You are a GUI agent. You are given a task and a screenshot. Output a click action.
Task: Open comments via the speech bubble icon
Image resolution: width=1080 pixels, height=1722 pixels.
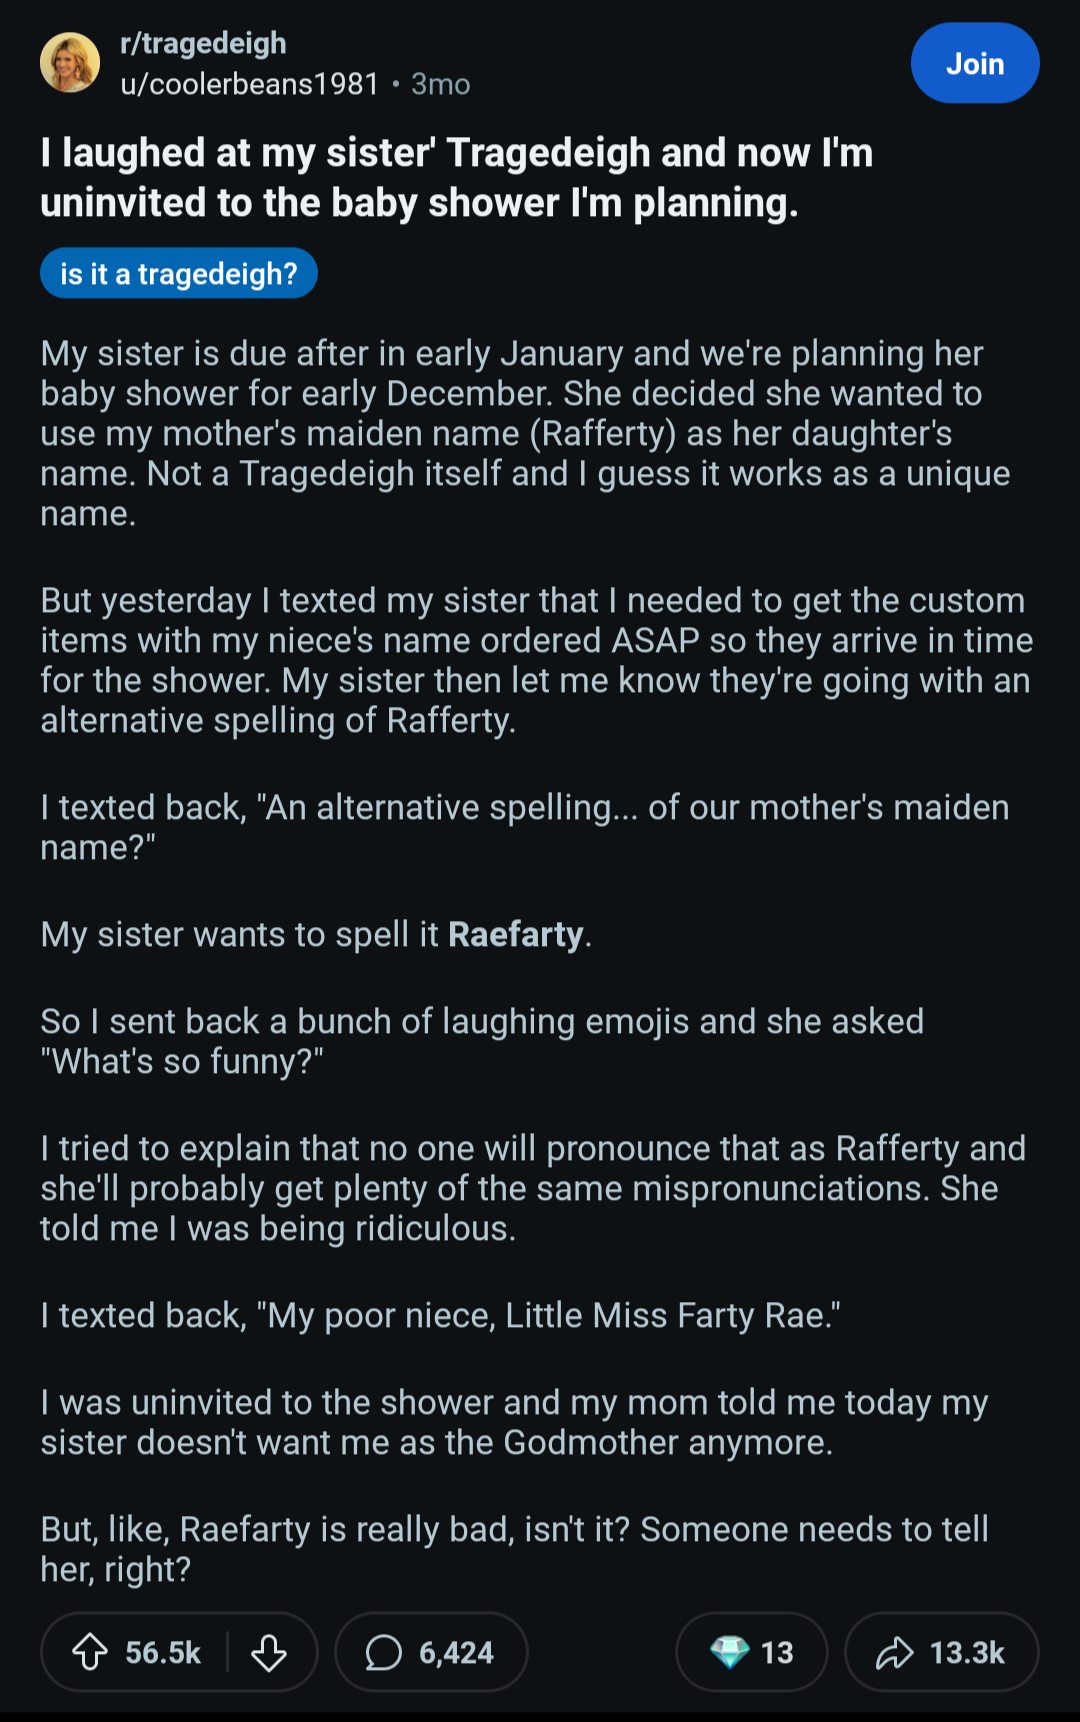click(383, 1652)
